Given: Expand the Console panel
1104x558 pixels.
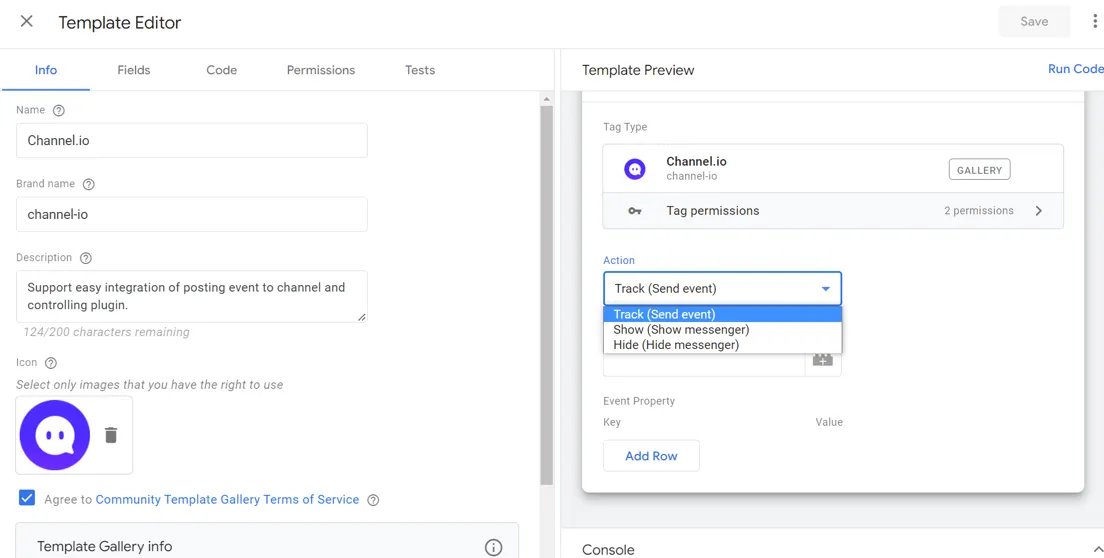Looking at the screenshot, I should 1098,549.
